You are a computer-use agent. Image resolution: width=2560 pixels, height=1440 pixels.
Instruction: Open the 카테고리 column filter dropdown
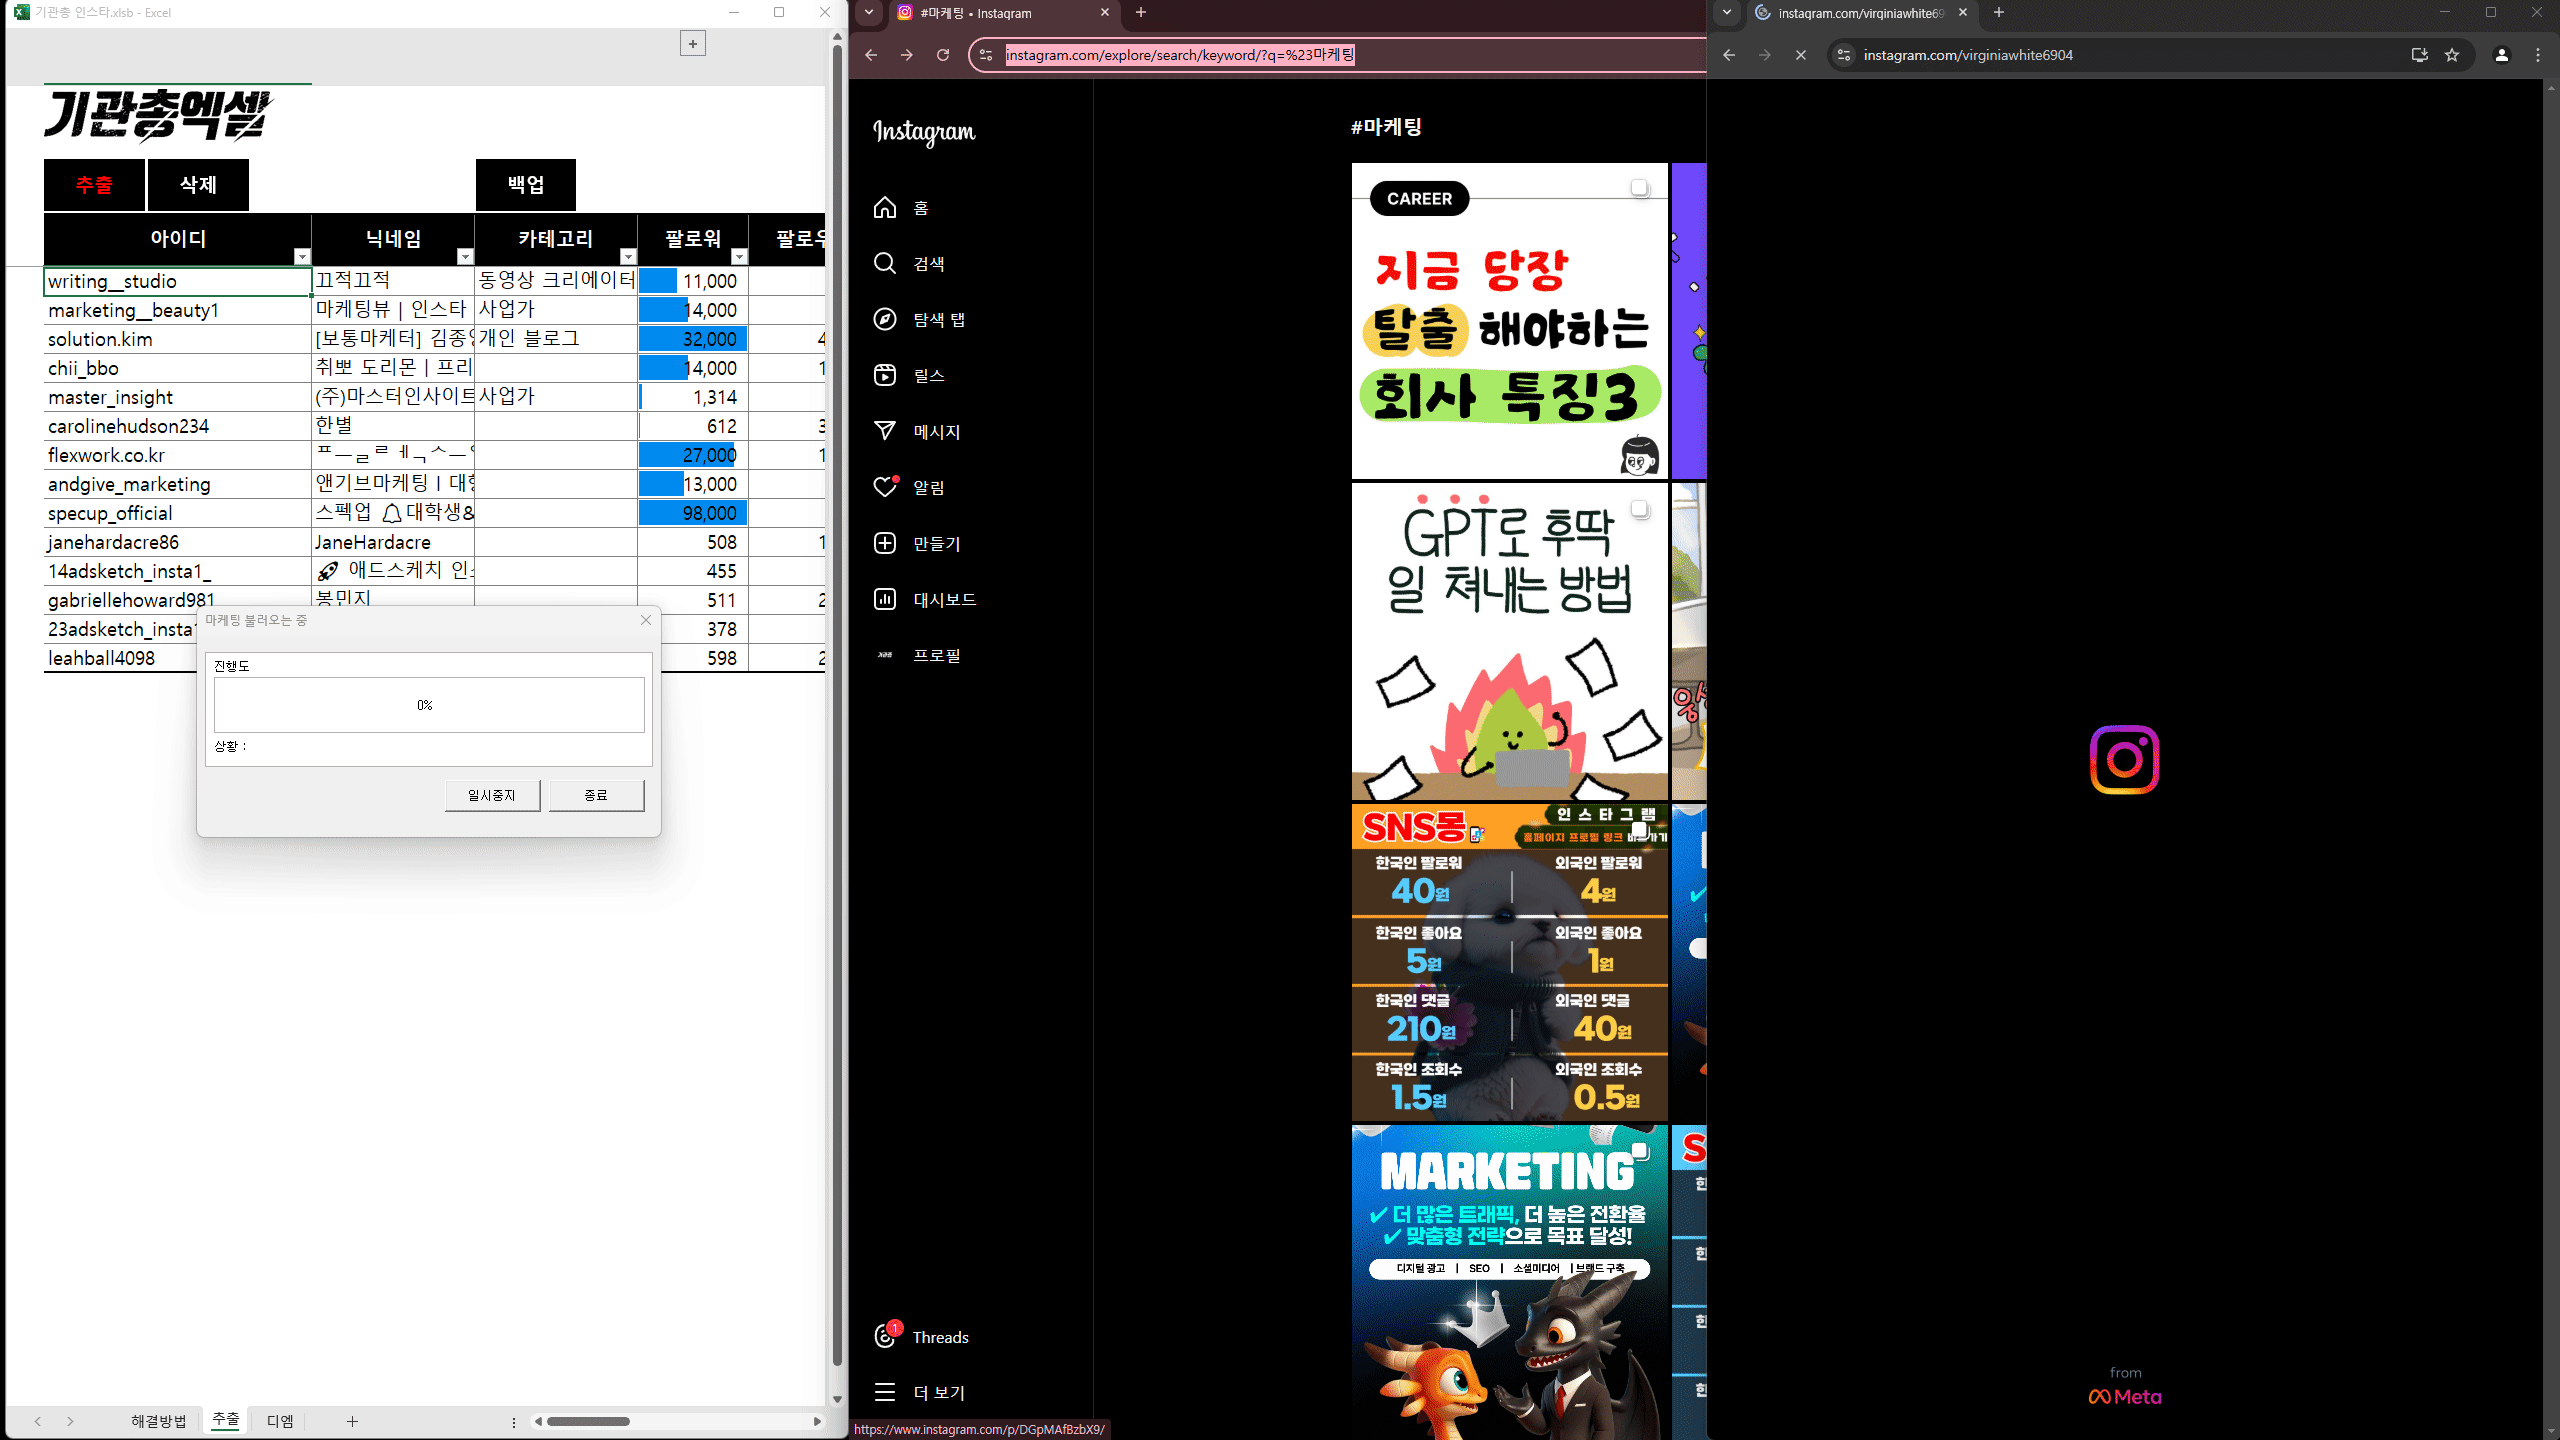pos(628,257)
